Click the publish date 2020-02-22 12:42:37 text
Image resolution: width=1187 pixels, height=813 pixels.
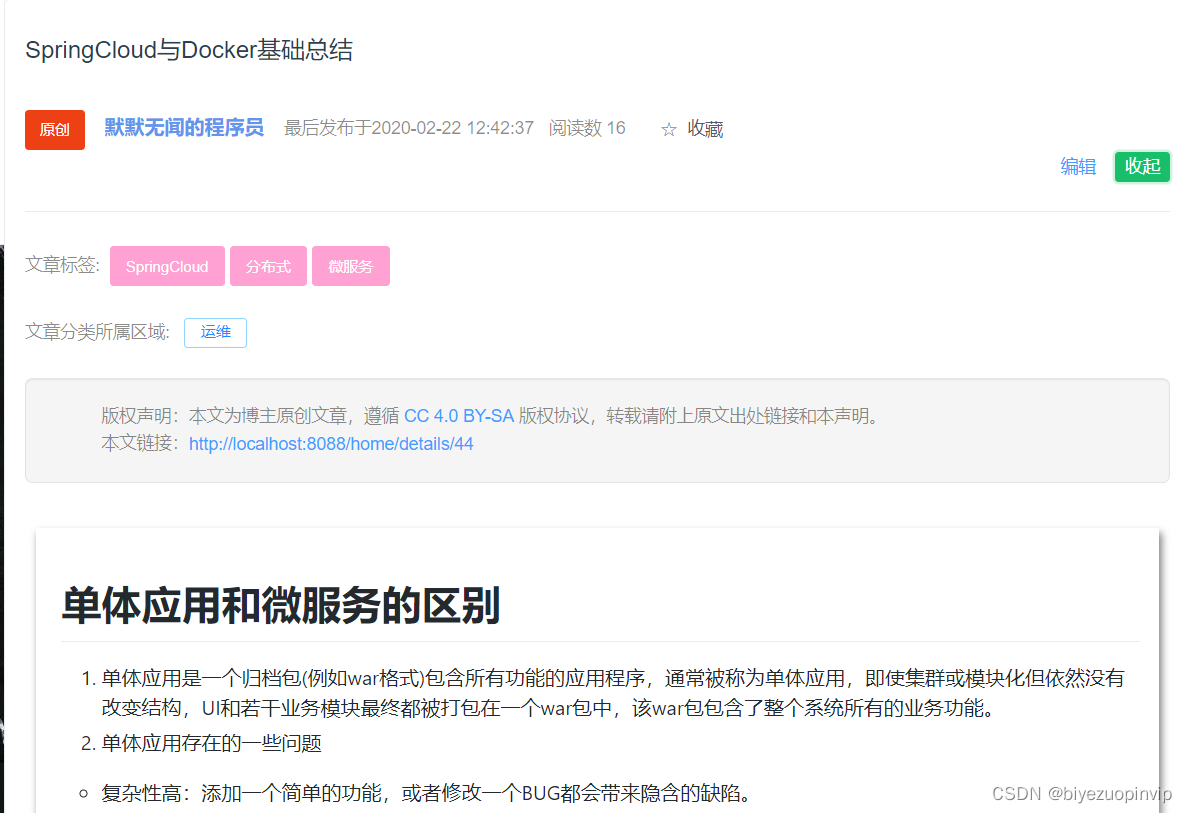pyautogui.click(x=453, y=128)
